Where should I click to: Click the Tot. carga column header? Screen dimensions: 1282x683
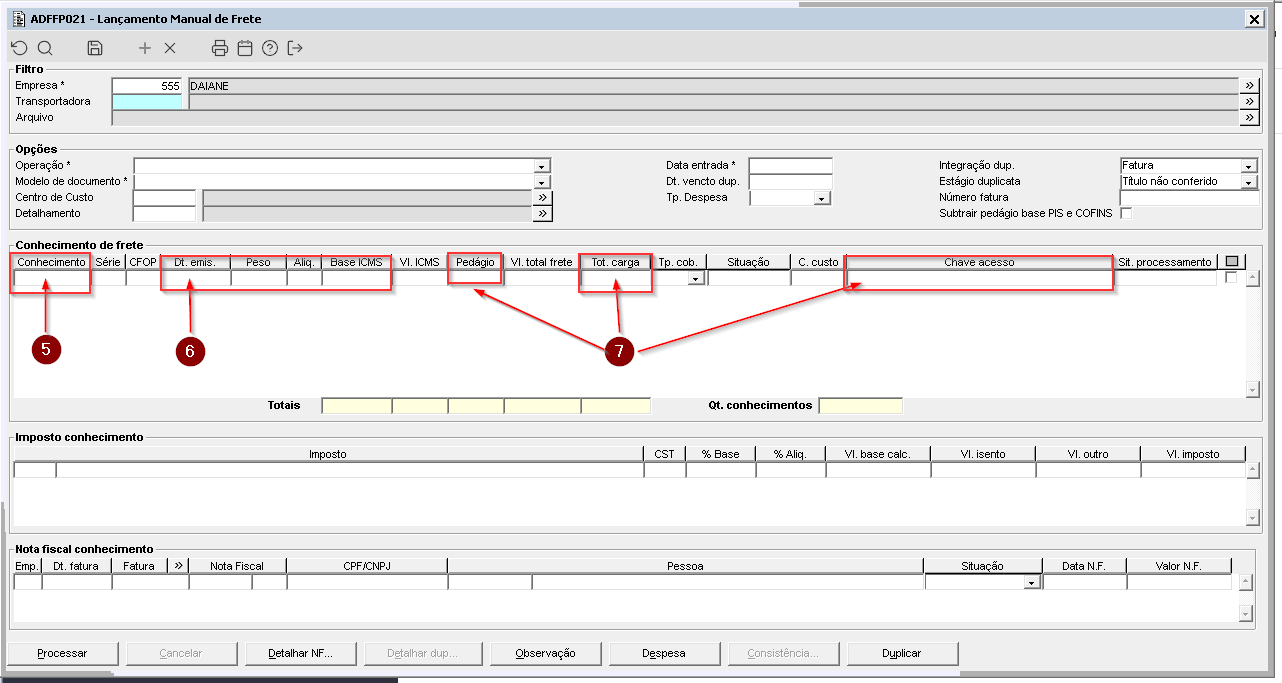coord(615,262)
